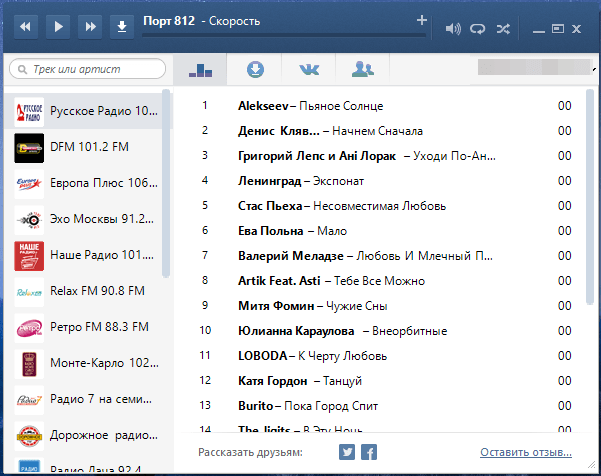The height and width of the screenshot is (476, 601).
Task: Play Денис Кляв… – Начнем Сначала
Action: point(381,131)
